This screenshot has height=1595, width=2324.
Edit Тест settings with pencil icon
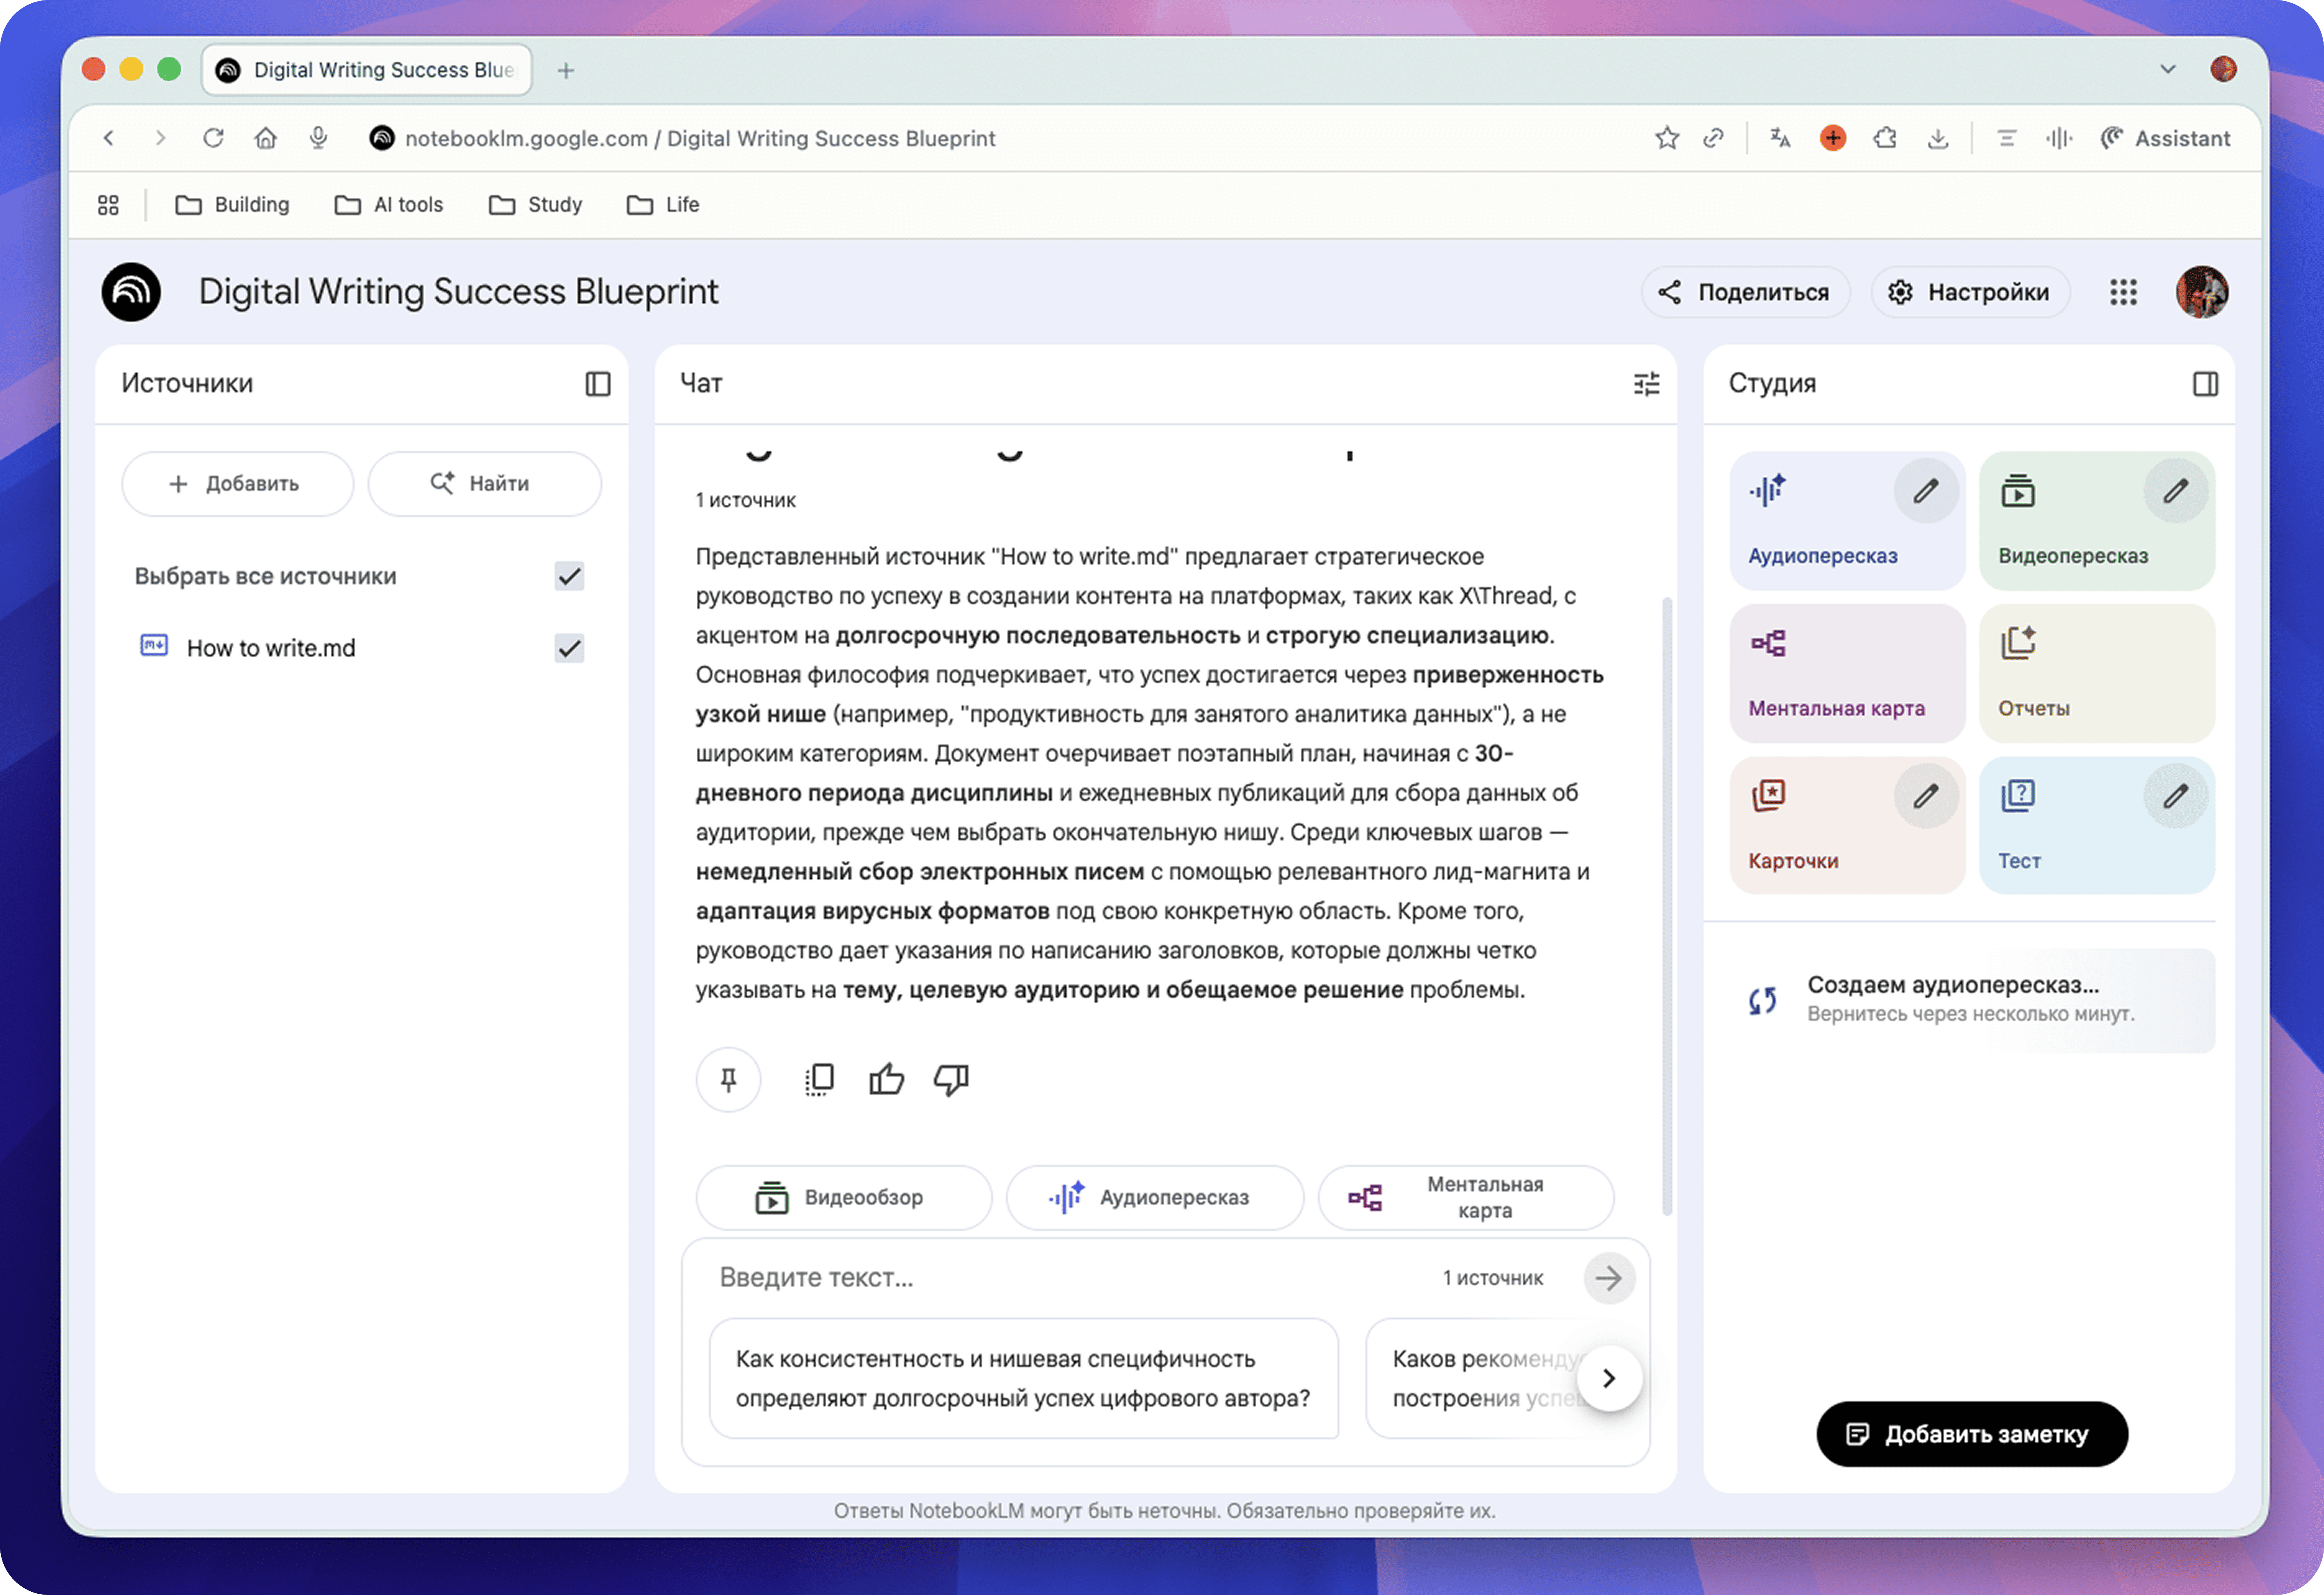coord(2175,796)
